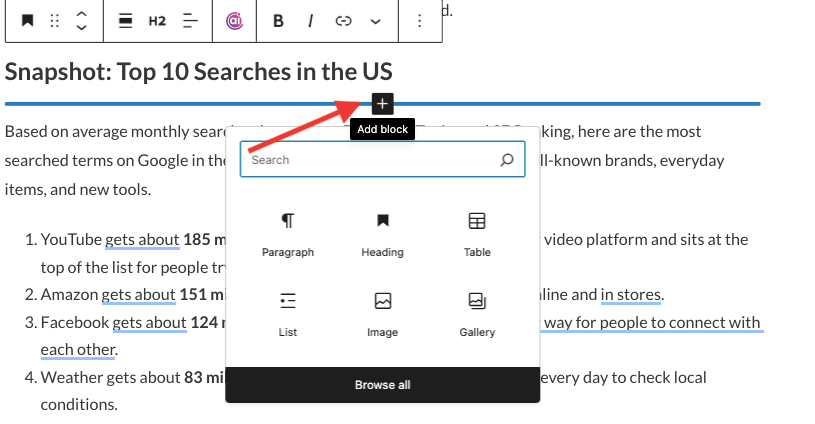Insert a link with the link icon
Viewport: 815px width, 424px height.
pos(343,21)
